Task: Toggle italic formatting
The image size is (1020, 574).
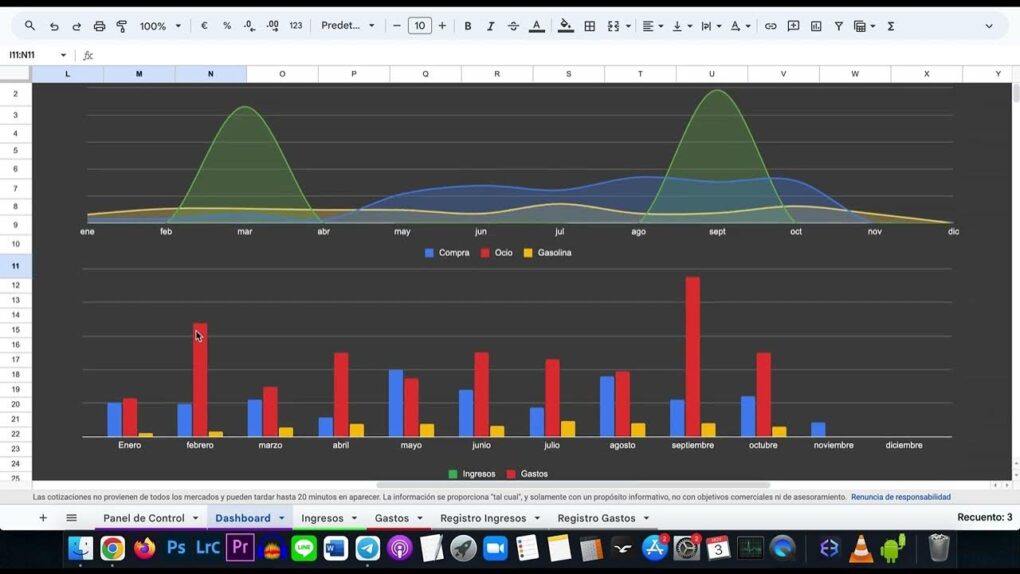Action: point(490,26)
